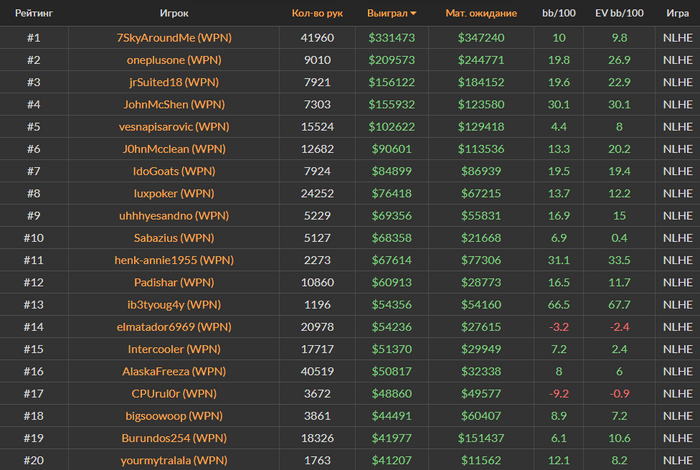View IdoGoats (WPN) player stats

[x=174, y=171]
